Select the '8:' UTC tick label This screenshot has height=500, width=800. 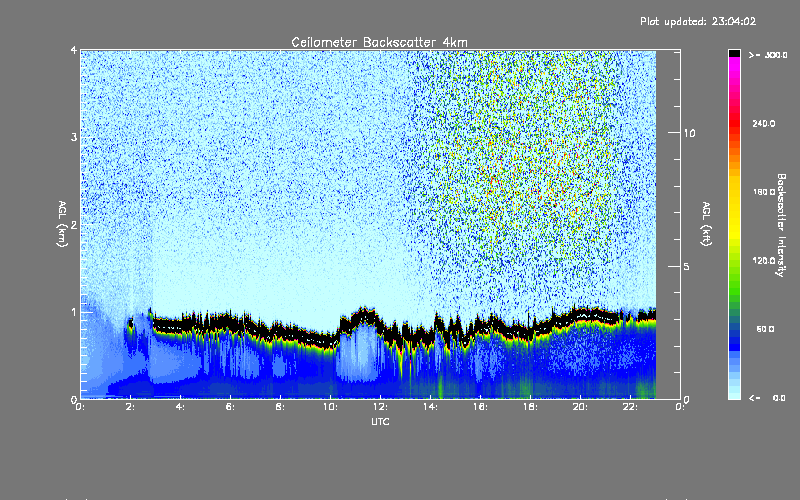tap(280, 407)
